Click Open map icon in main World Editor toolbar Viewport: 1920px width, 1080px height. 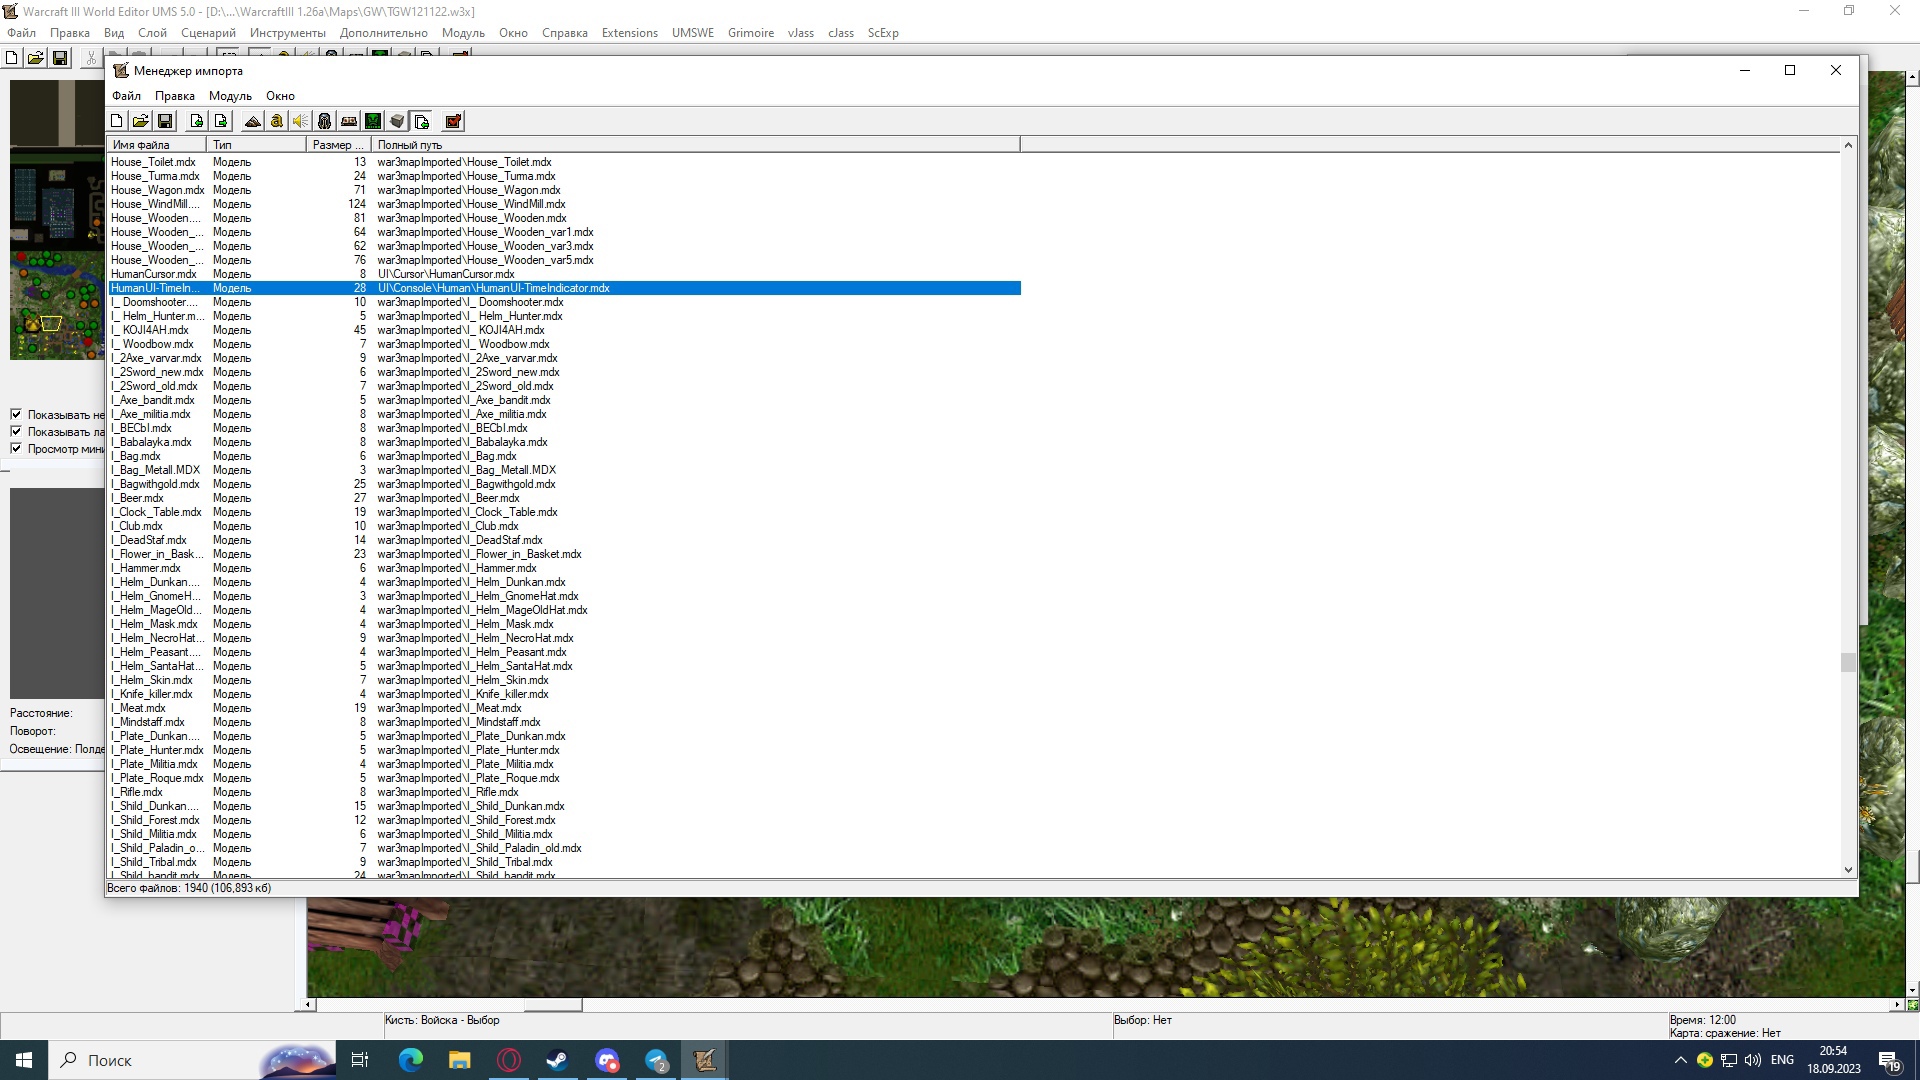[36, 58]
